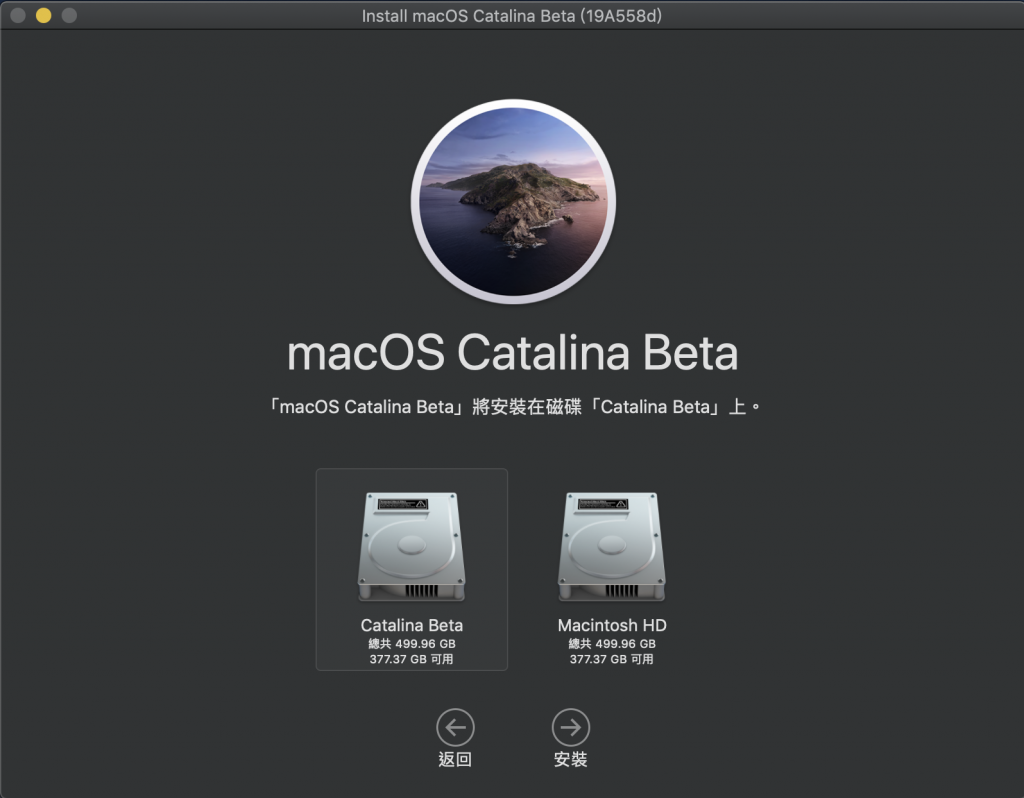The height and width of the screenshot is (798, 1024).
Task: Minimize the installer window with yellow button
Action: (44, 15)
